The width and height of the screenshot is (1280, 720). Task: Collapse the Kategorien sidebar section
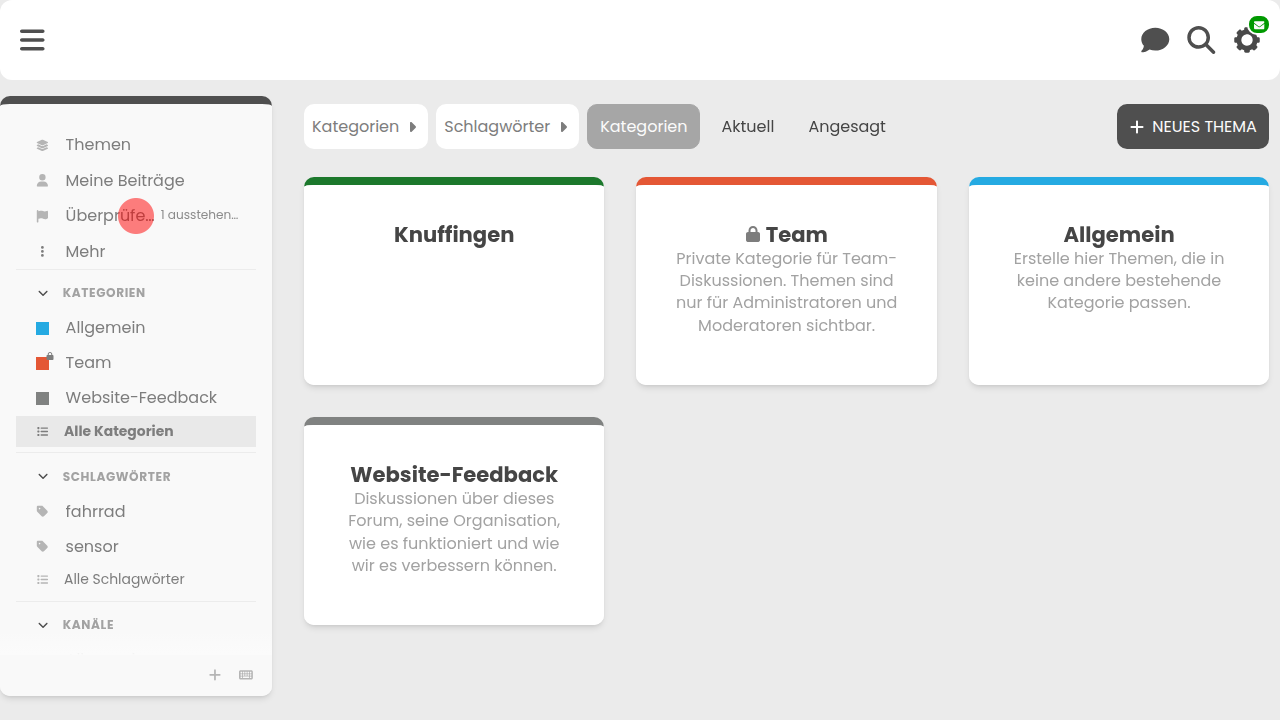[x=43, y=293]
